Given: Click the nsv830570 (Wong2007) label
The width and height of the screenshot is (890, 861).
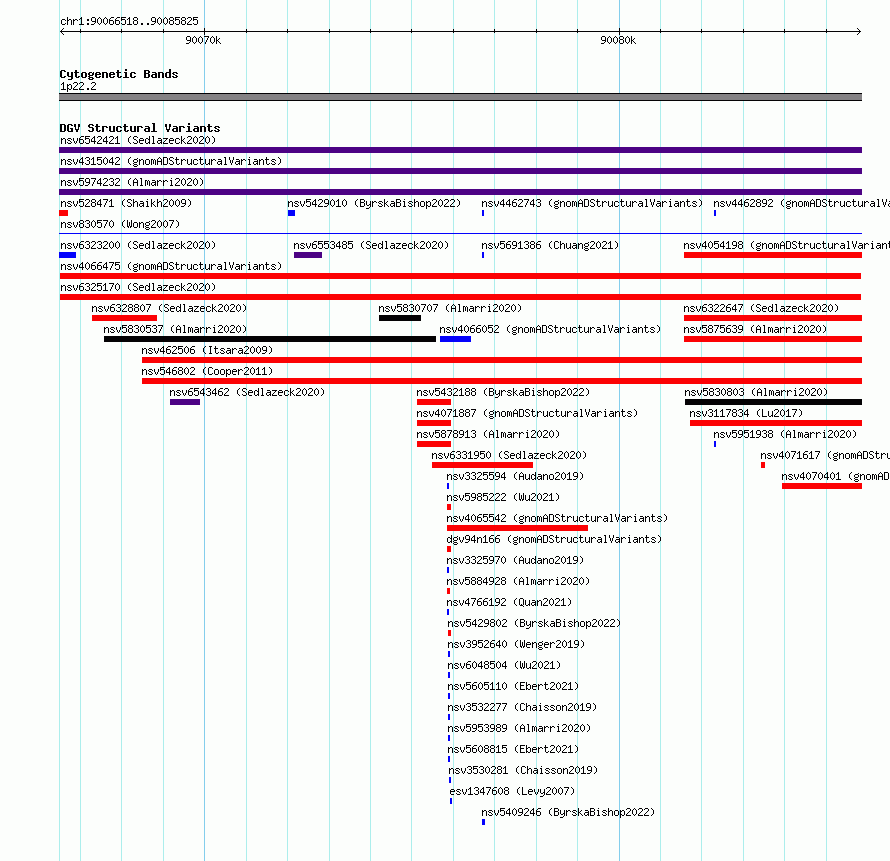Looking at the screenshot, I should (x=120, y=224).
